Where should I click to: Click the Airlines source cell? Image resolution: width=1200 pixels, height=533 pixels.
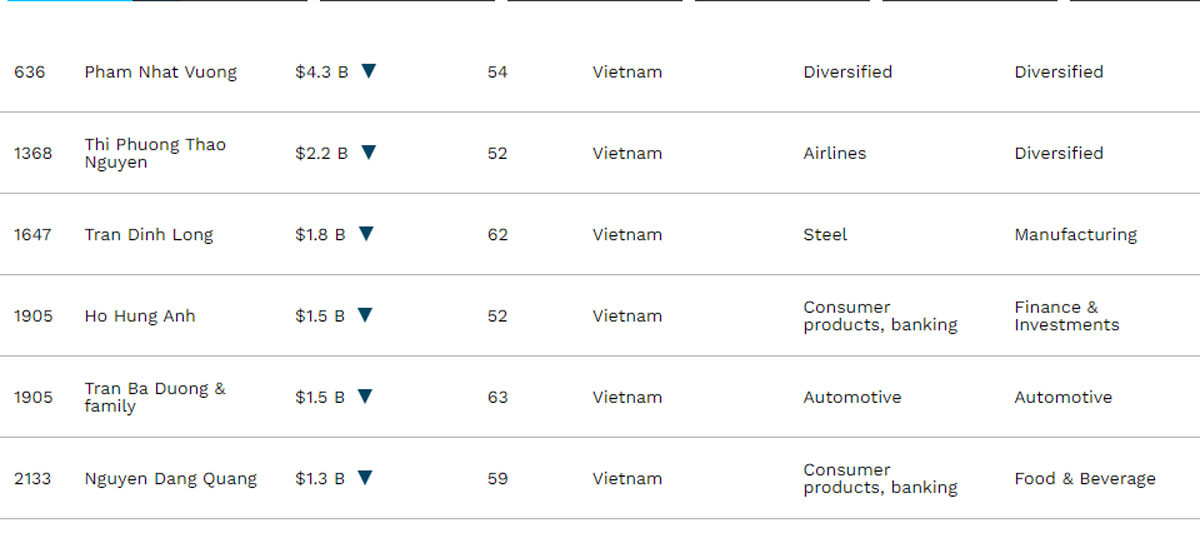tap(834, 153)
